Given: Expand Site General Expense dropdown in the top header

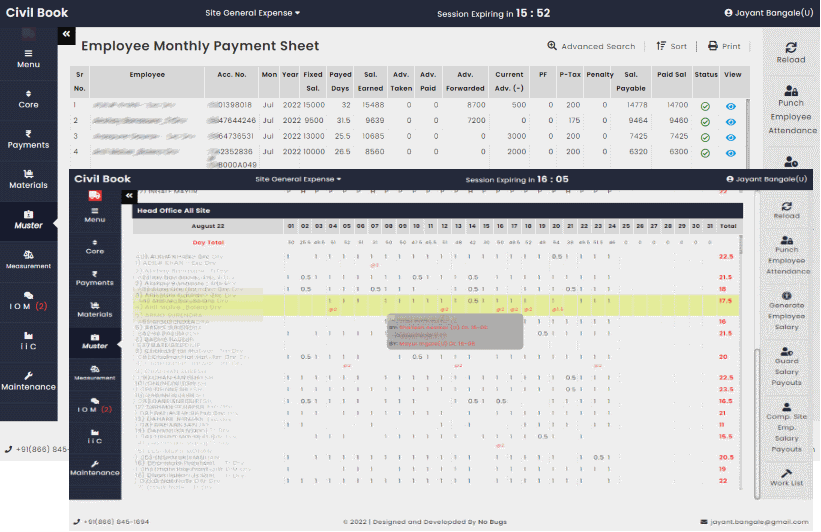Looking at the screenshot, I should click(x=252, y=13).
